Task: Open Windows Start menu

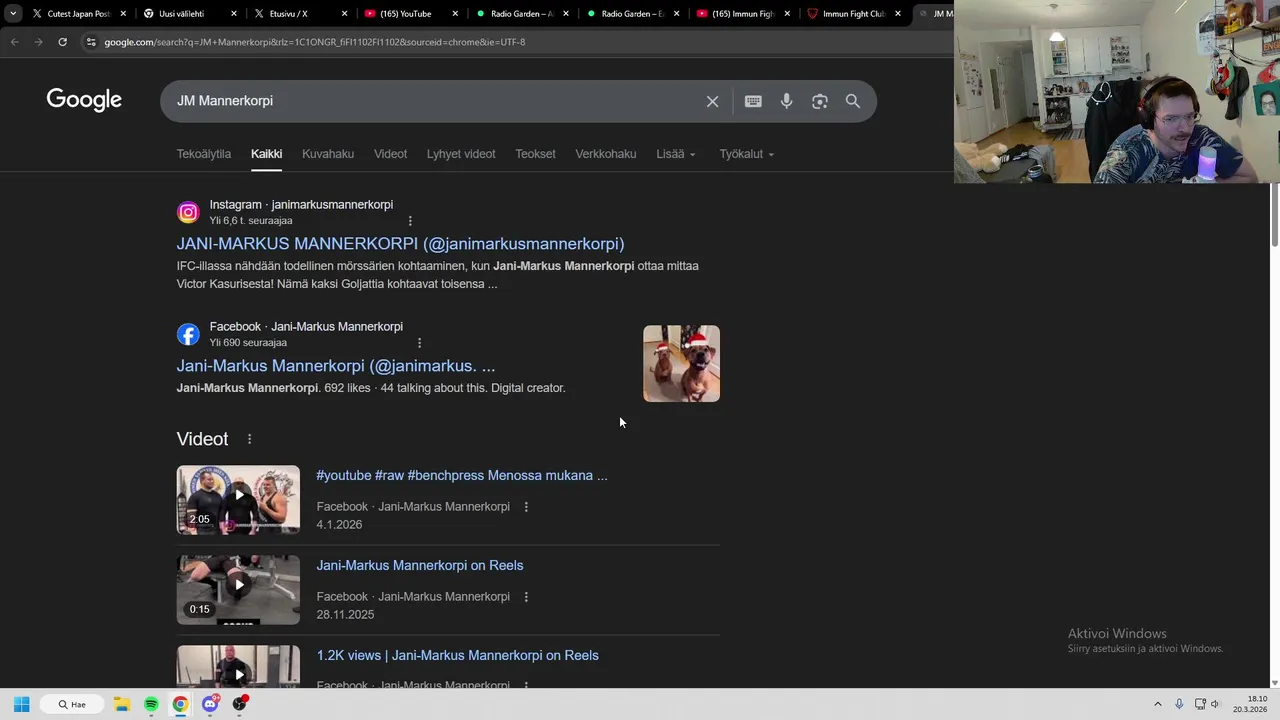Action: click(x=21, y=704)
